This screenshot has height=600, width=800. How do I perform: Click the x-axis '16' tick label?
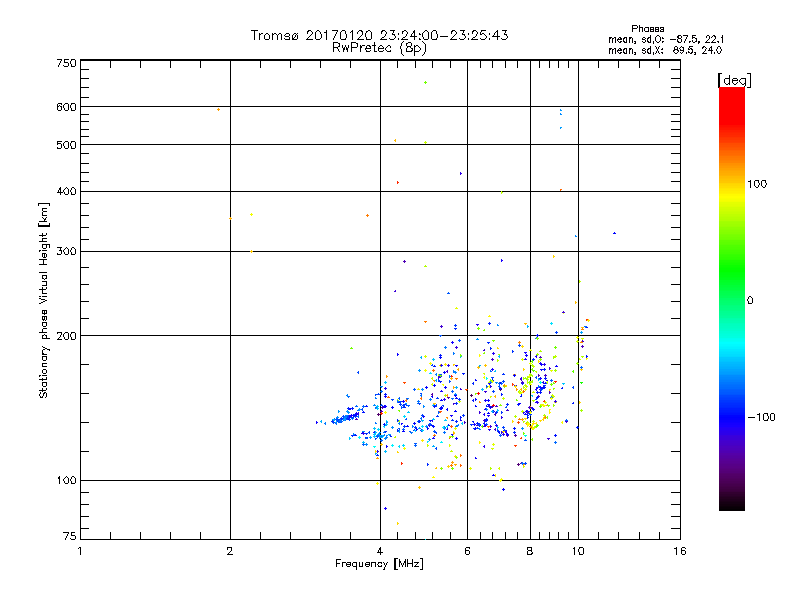coord(680,551)
